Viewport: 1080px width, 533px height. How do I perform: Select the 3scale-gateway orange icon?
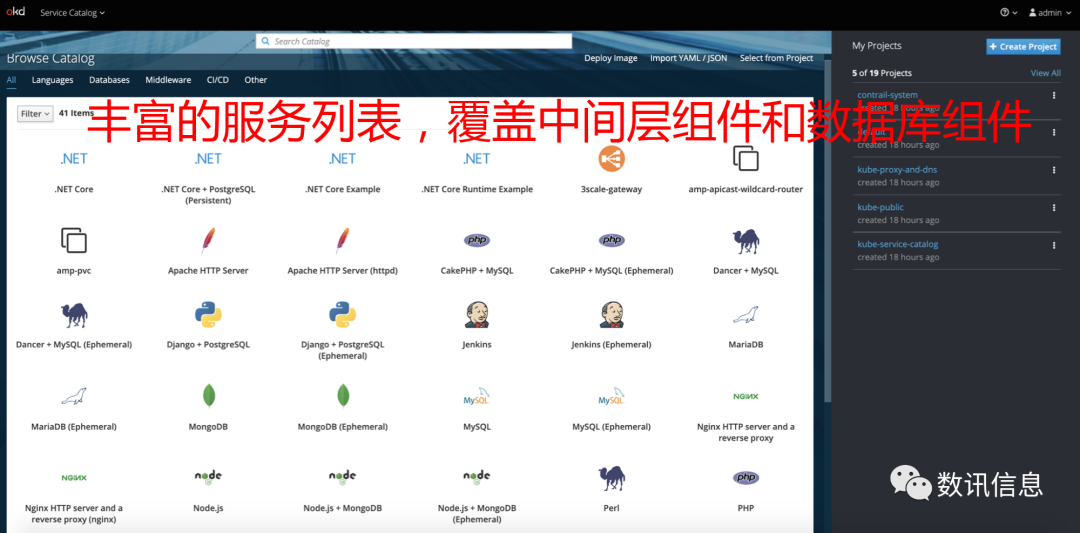(612, 159)
